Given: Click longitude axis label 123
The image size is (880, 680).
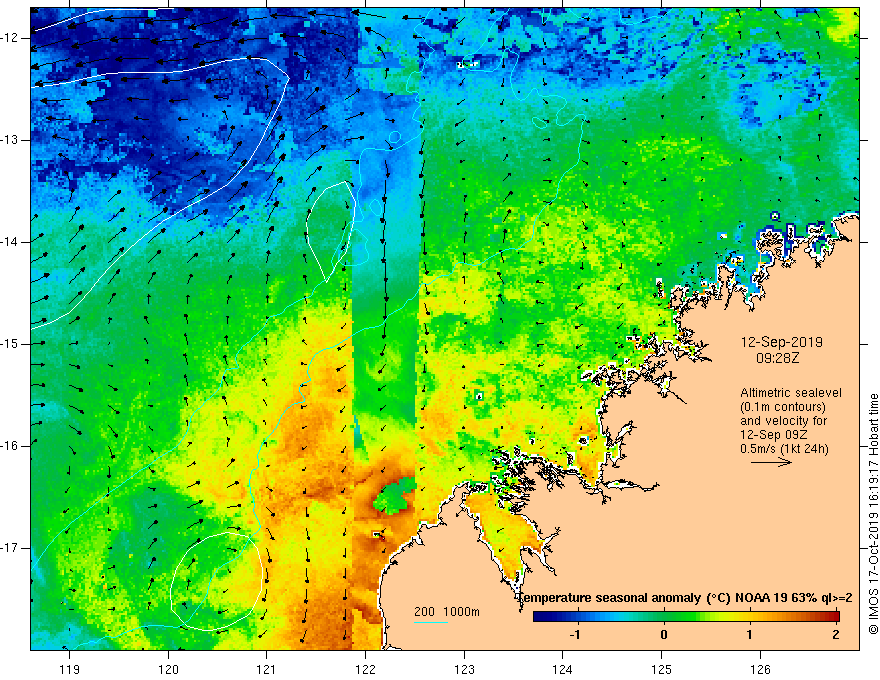Looking at the screenshot, I should pyautogui.click(x=464, y=670).
